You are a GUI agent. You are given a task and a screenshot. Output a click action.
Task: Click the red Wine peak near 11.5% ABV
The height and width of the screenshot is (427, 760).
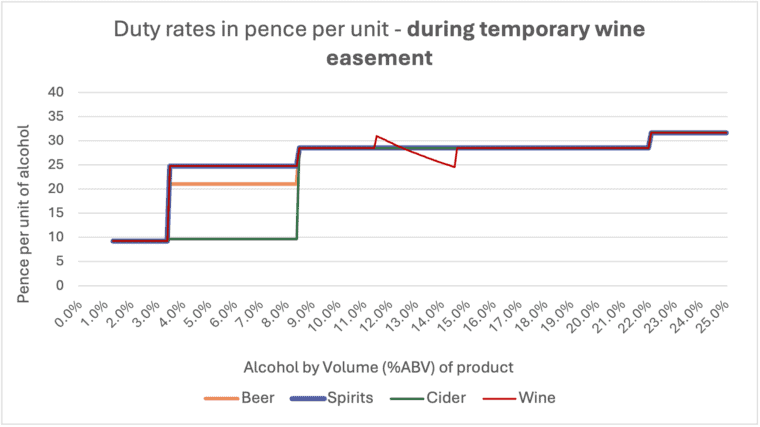pos(377,136)
